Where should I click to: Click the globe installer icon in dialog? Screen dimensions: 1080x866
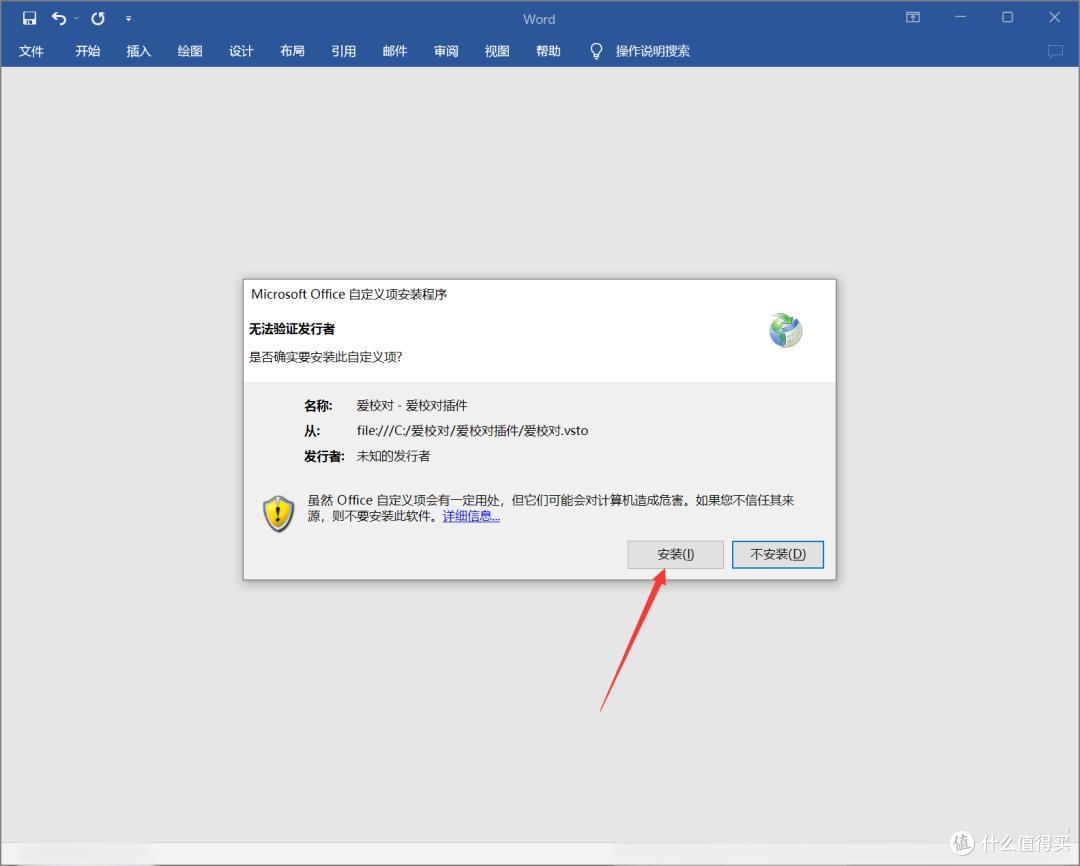(785, 330)
